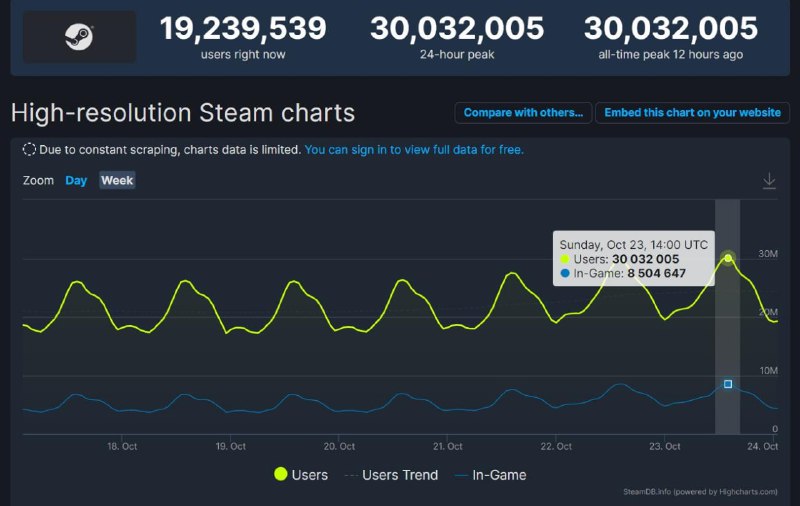Click the 18. Oct axis label
This screenshot has height=506, width=800.
click(122, 446)
